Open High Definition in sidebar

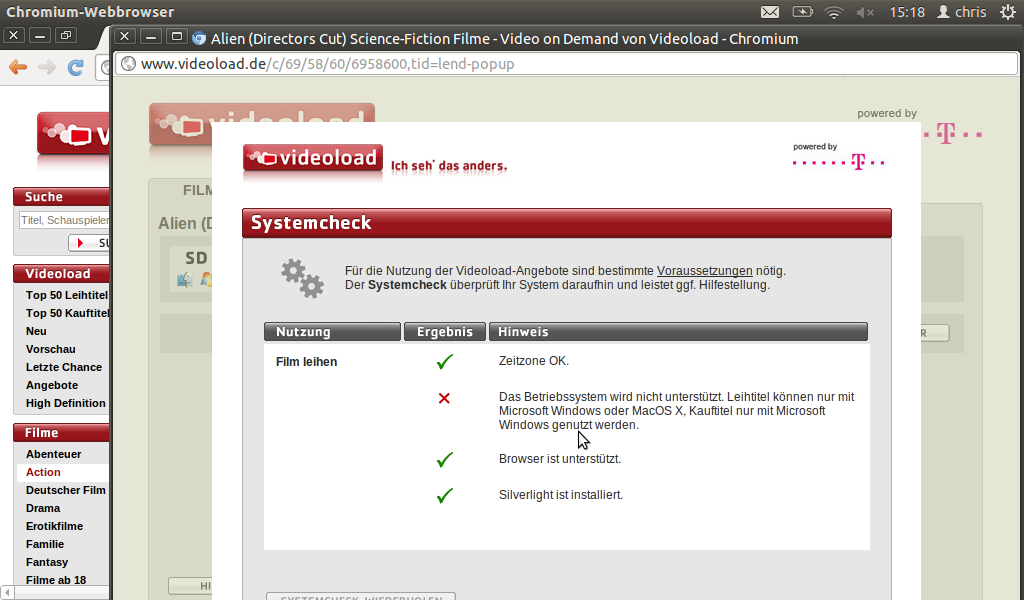(x=65, y=403)
